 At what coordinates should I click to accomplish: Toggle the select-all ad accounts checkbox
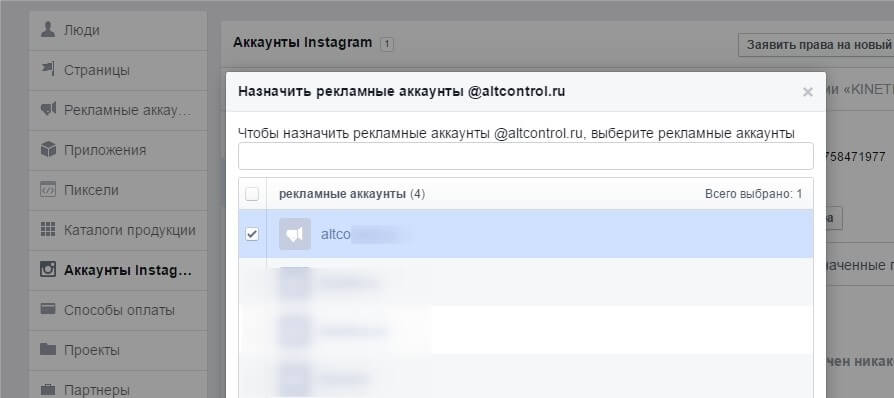click(x=251, y=194)
